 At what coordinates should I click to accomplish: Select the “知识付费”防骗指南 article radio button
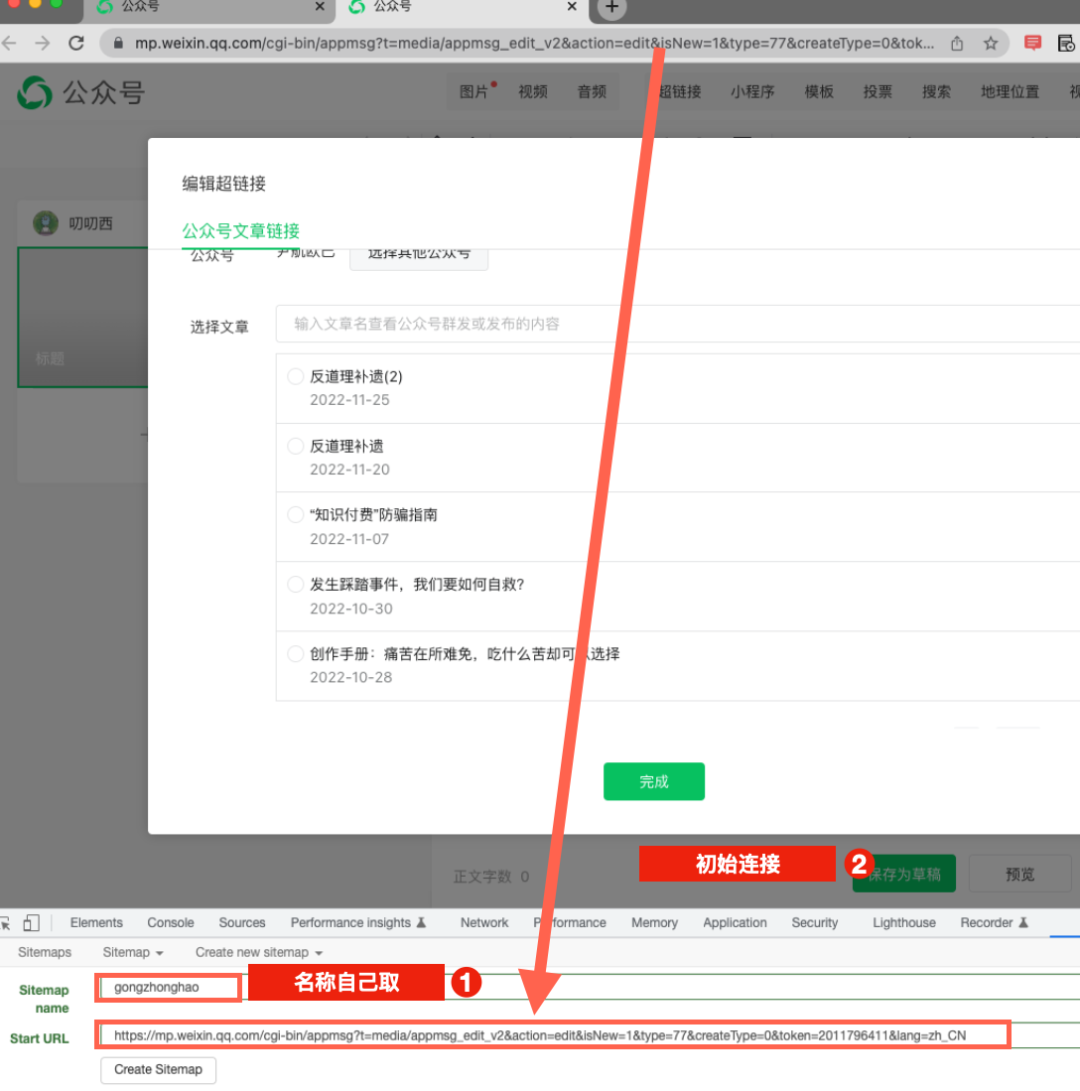(x=295, y=515)
